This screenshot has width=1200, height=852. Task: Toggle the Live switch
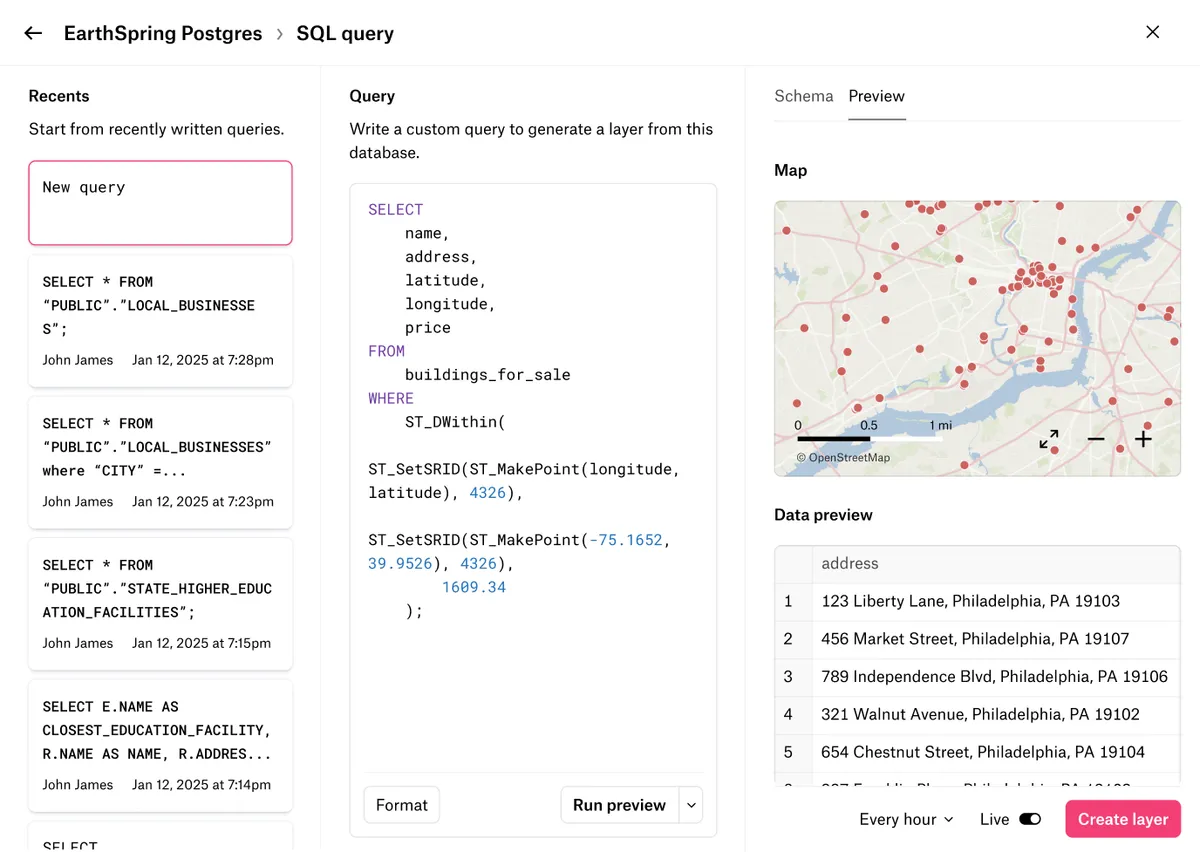tap(1030, 819)
